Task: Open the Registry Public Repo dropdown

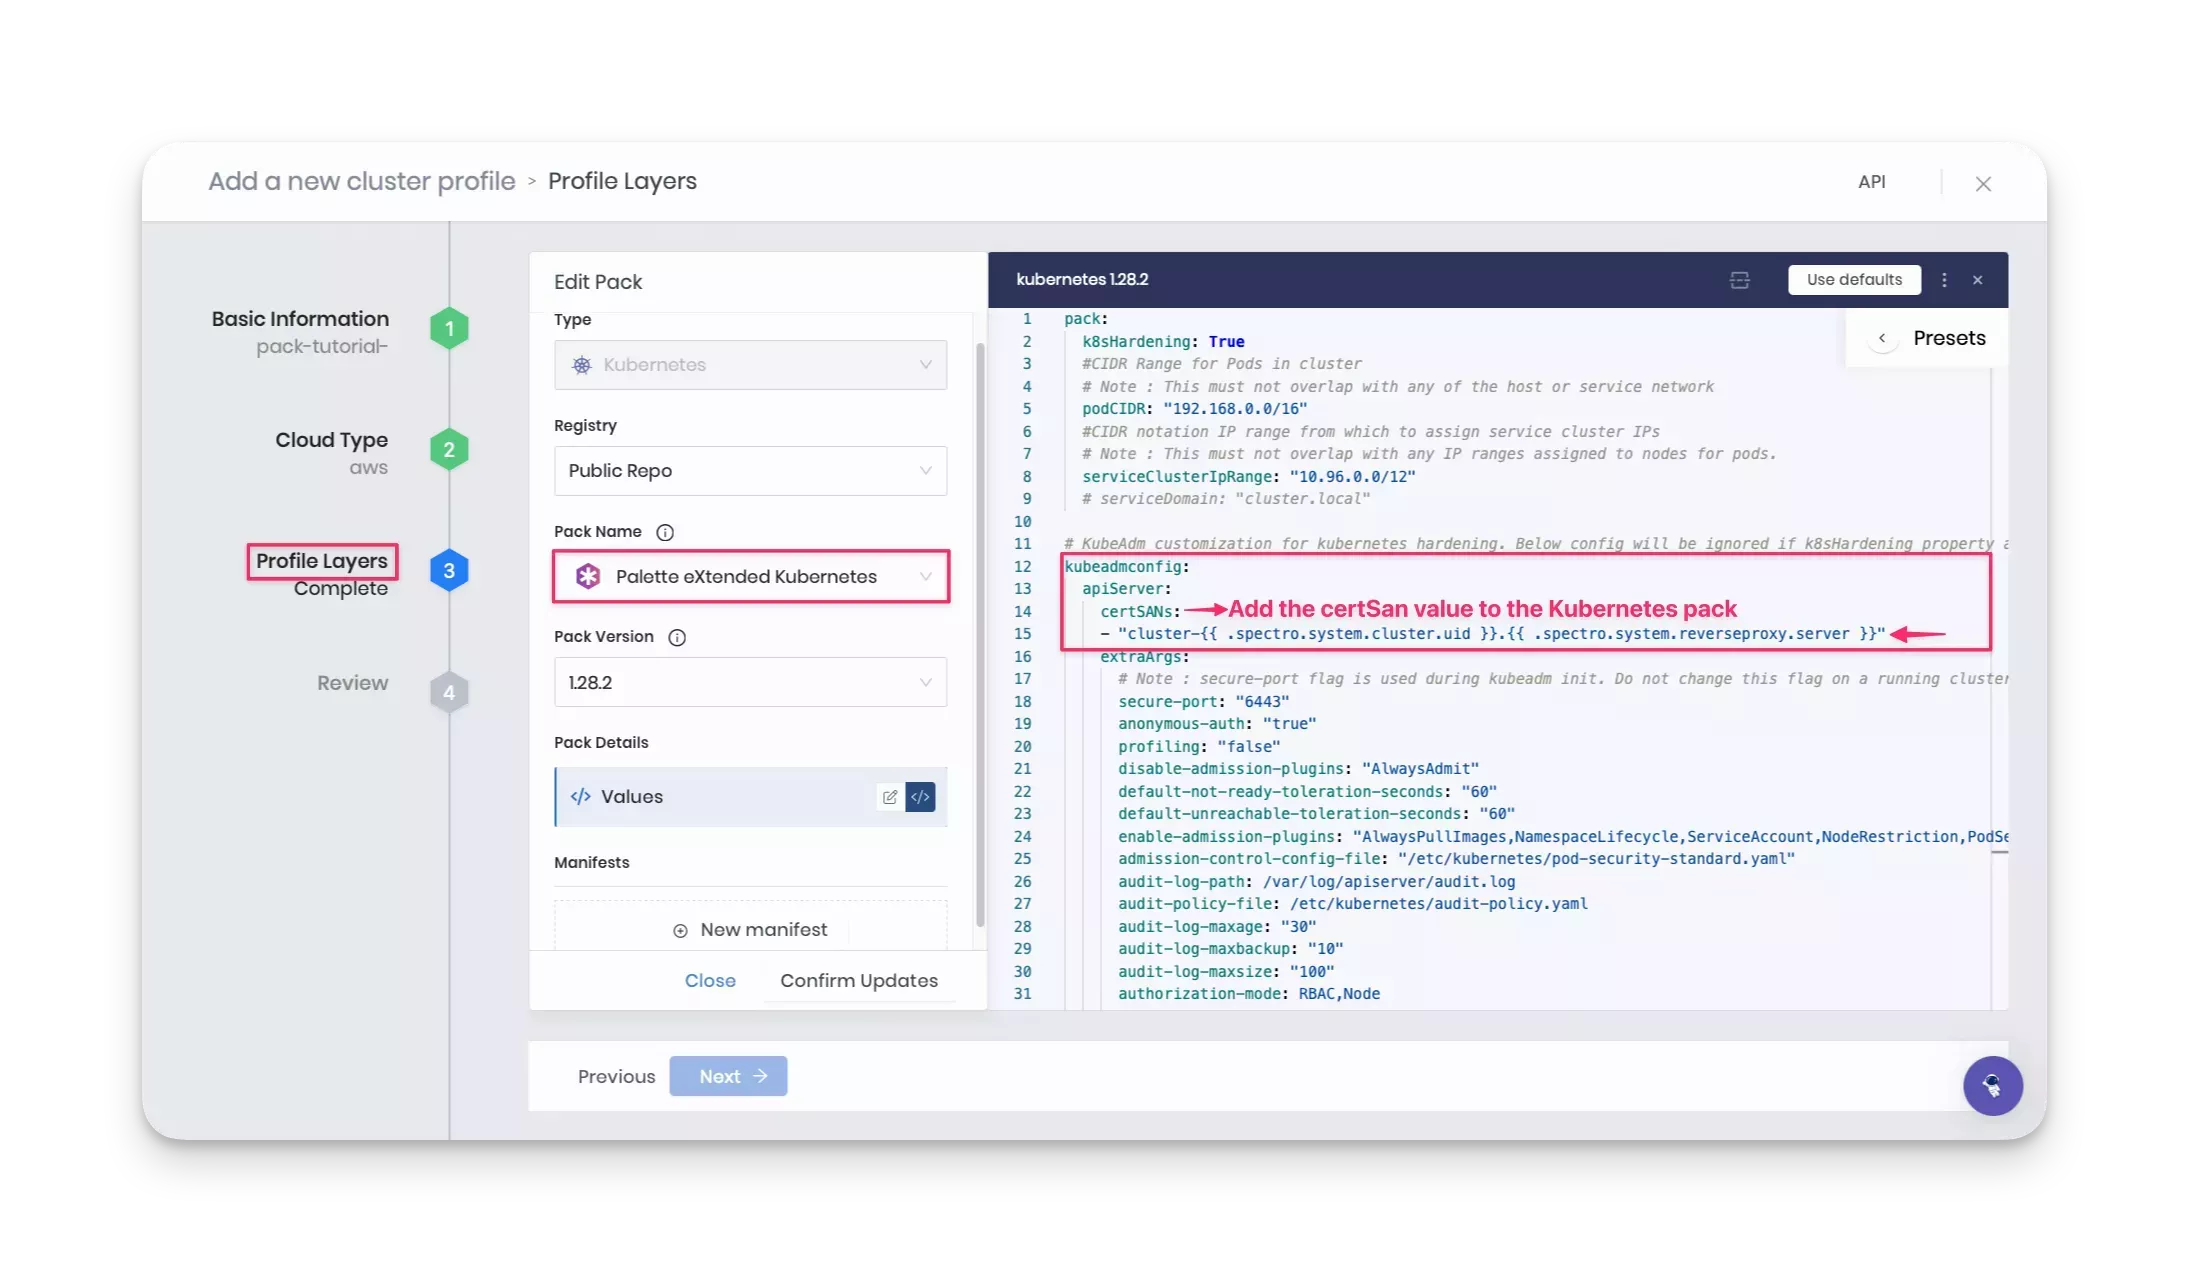Action: (x=750, y=471)
